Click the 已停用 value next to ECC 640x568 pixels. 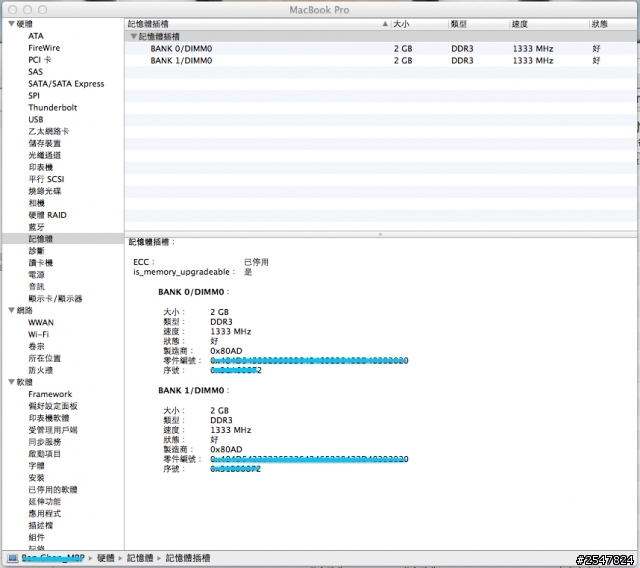[x=256, y=262]
